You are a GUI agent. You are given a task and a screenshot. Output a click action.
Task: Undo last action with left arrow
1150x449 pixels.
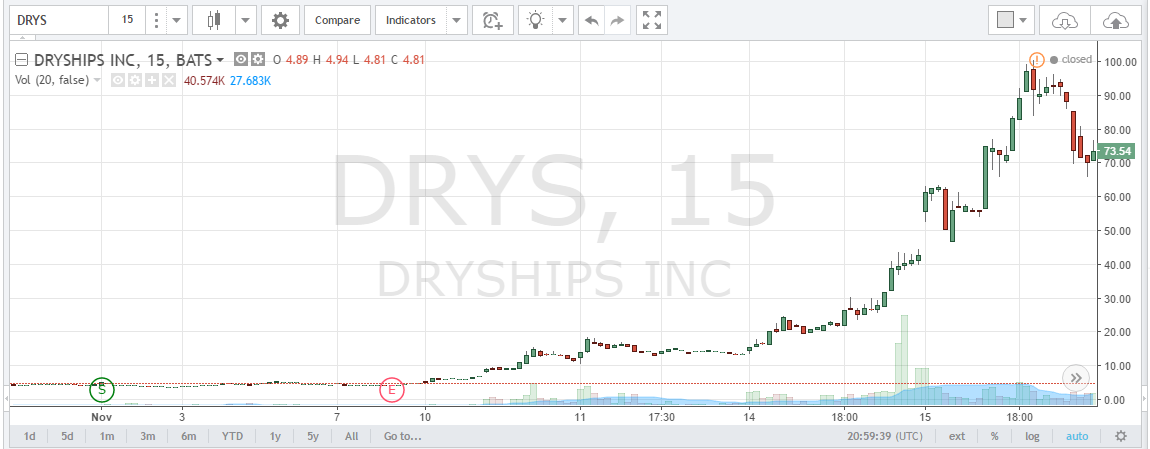coord(592,20)
